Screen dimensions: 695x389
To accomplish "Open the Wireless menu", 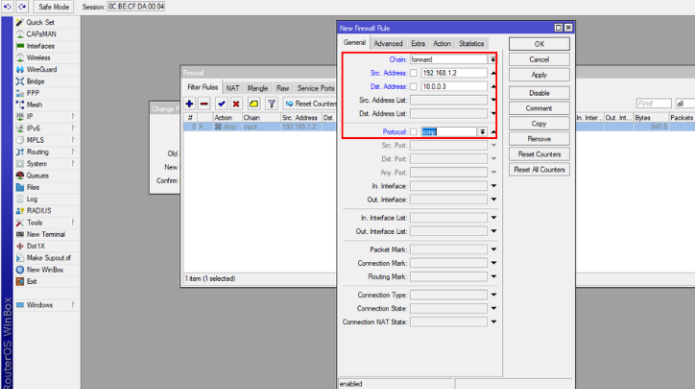I will coord(38,58).
